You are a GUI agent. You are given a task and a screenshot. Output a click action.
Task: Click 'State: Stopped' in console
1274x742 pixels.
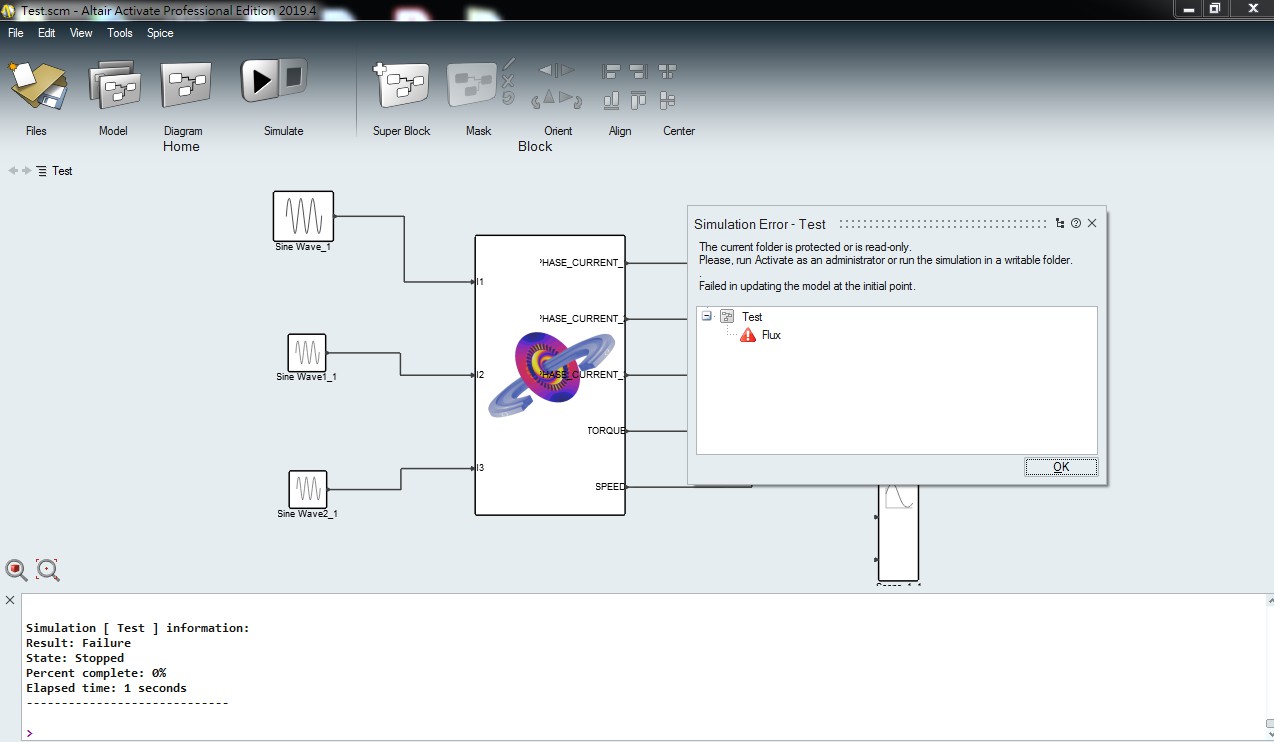tap(75, 658)
